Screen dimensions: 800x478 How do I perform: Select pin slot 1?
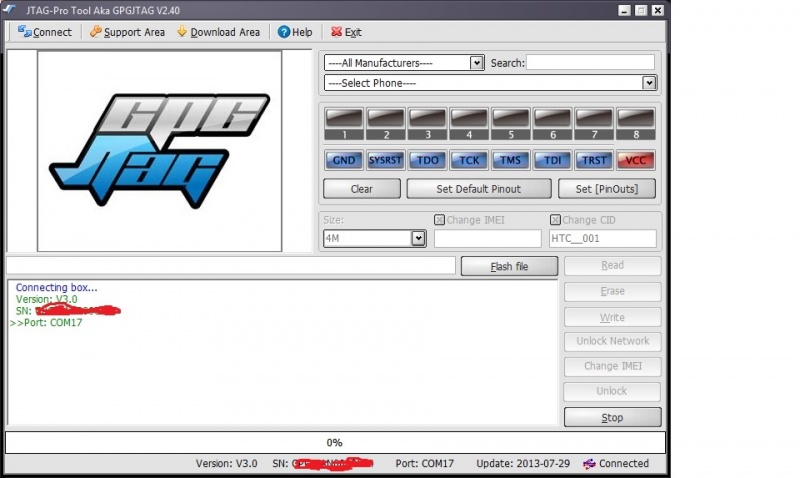point(344,124)
